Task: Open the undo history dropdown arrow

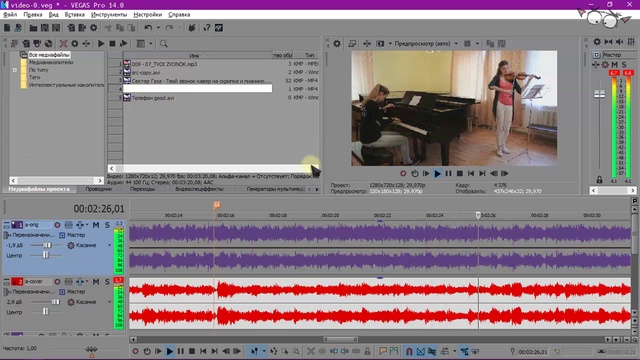Action: click(x=158, y=28)
